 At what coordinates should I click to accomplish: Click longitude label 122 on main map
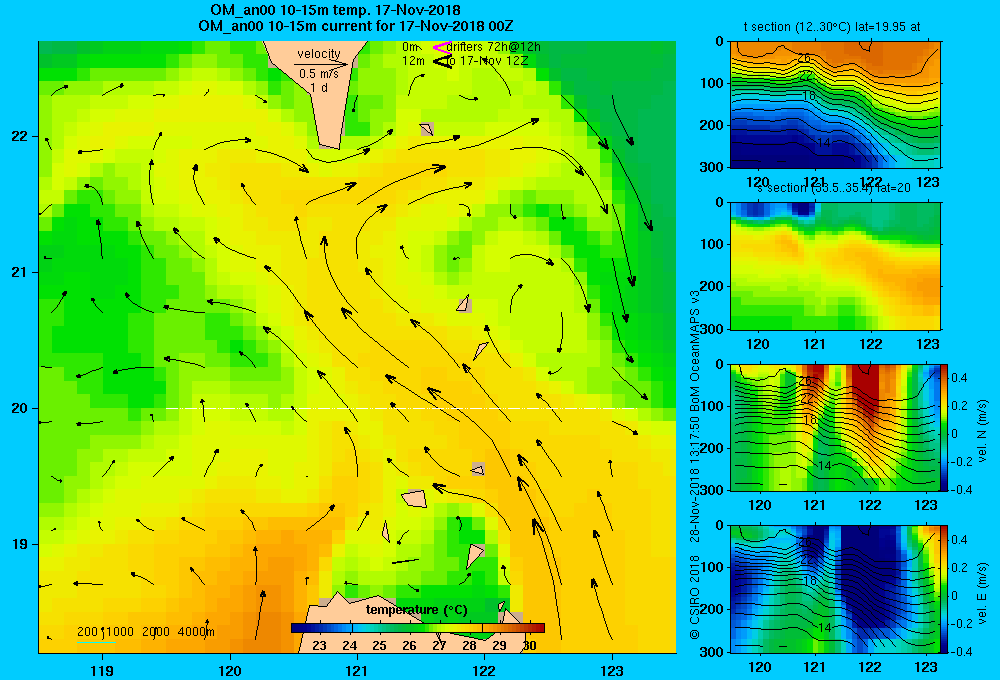pos(484,670)
